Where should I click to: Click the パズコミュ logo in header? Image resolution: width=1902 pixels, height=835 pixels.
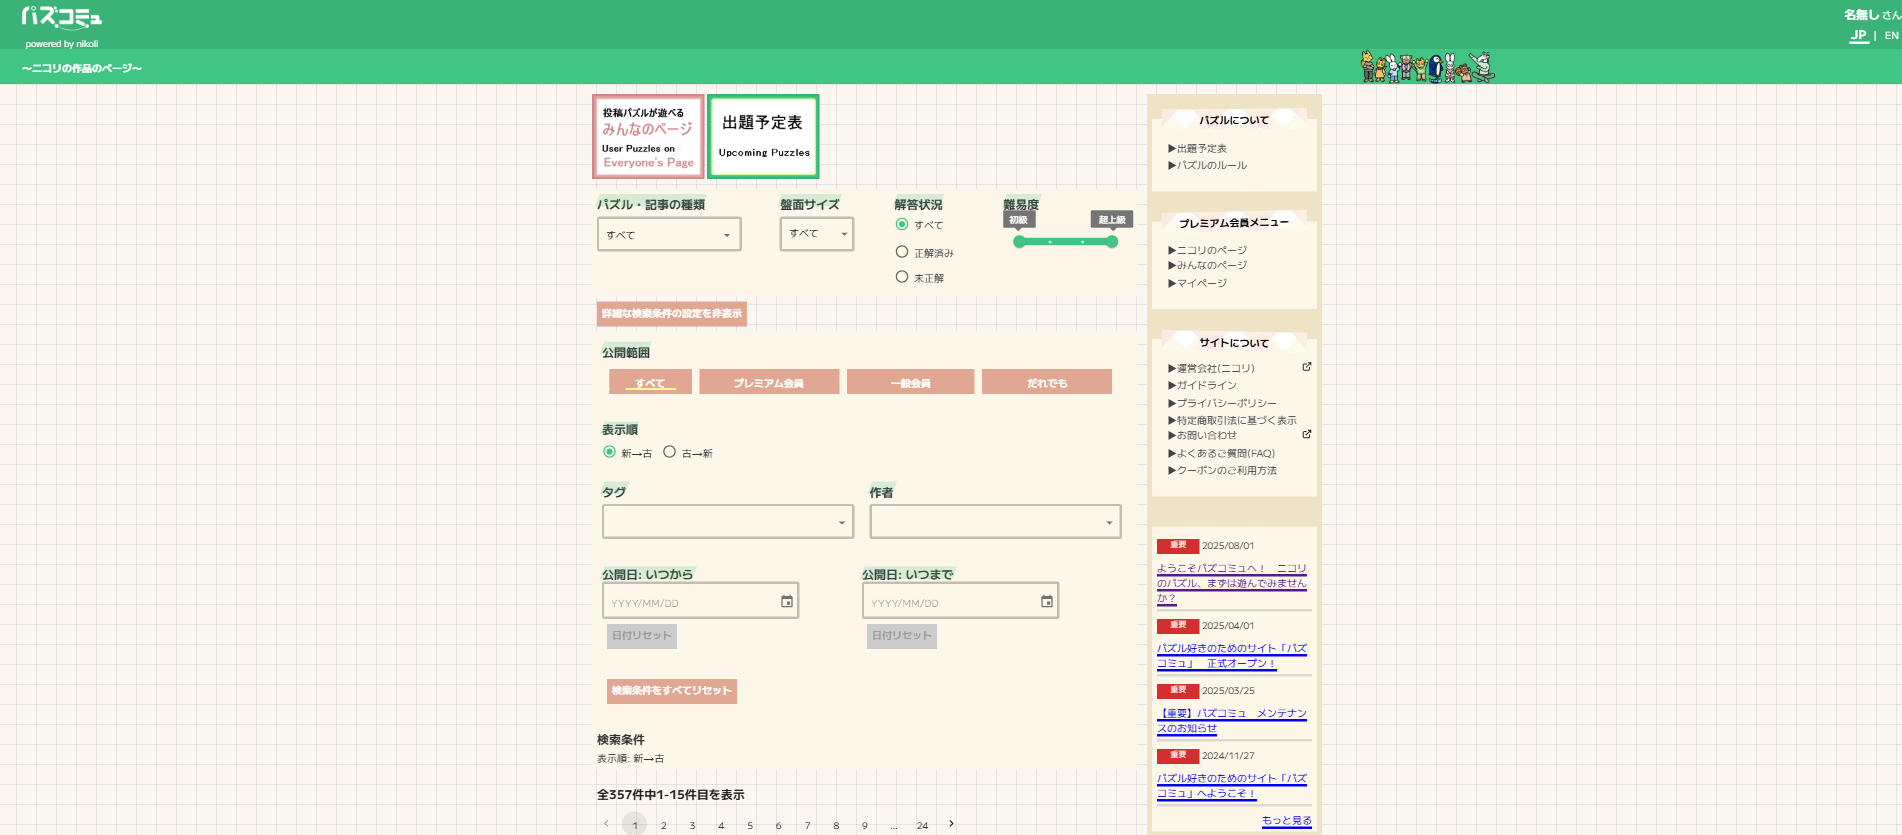click(x=61, y=19)
